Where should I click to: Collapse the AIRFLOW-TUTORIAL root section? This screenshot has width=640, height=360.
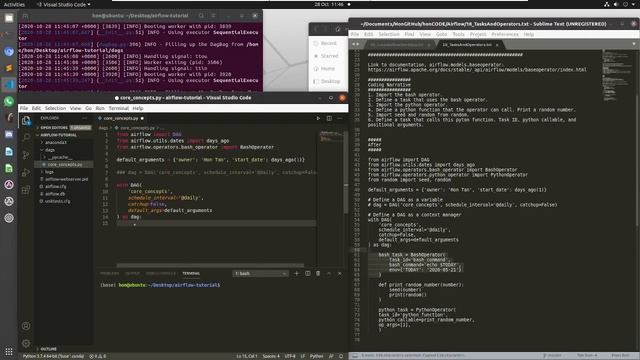click(57, 135)
